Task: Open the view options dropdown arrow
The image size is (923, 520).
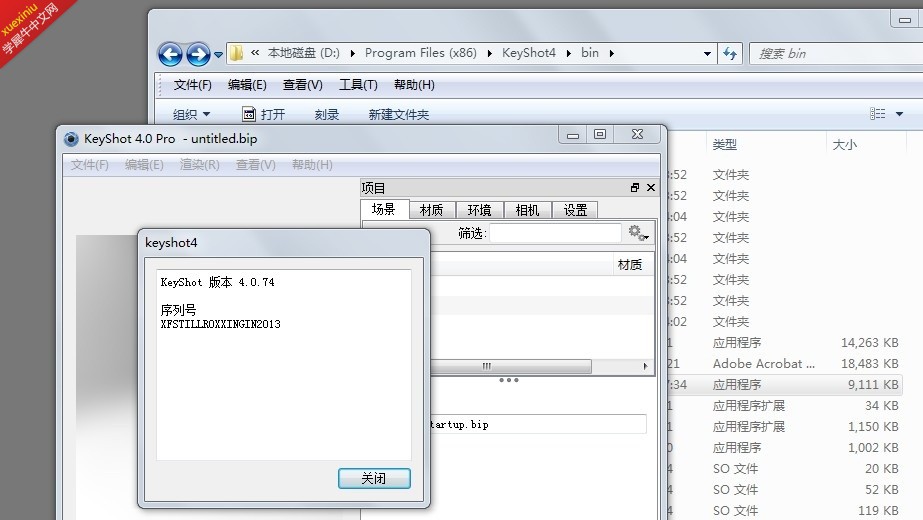Action: coord(899,114)
